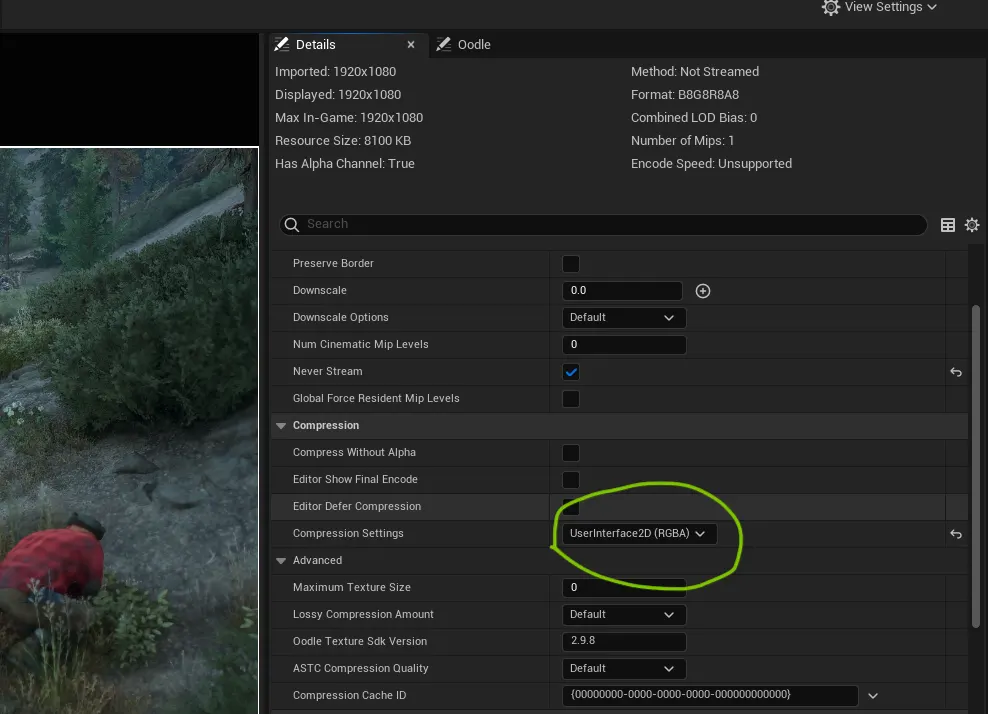Click the Details tab pencil icon
Viewport: 988px width, 714px height.
[x=282, y=44]
